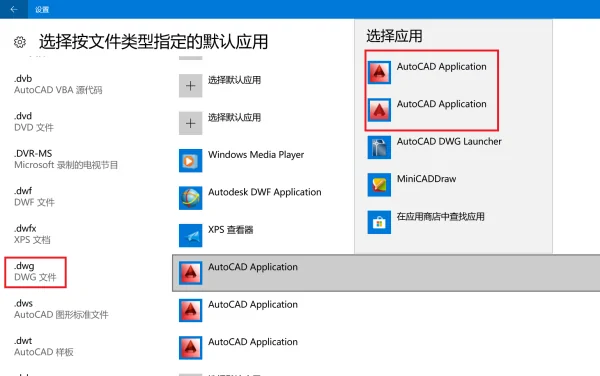Click the .dws AutoCAD 图形标准文件 entry
600x376 pixels.
tap(61, 309)
